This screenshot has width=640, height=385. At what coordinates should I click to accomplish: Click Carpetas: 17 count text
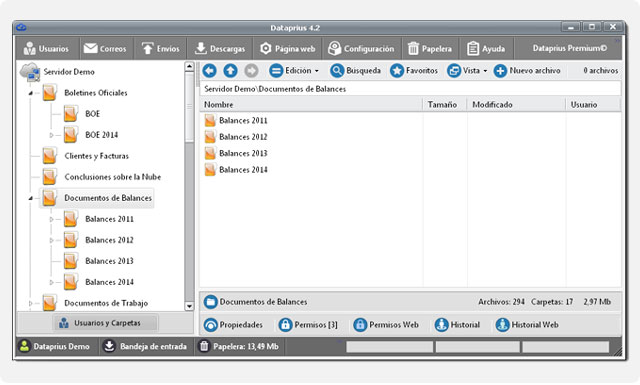(x=552, y=302)
